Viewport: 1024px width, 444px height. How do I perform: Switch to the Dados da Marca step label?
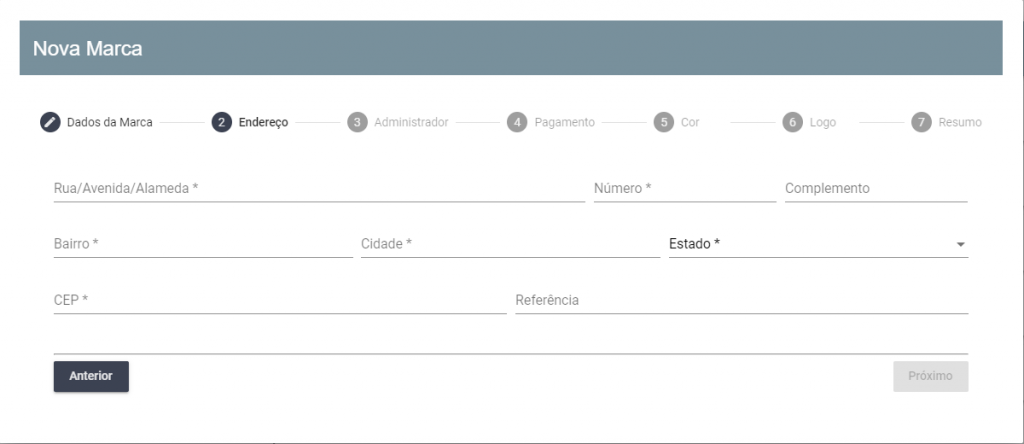[110, 122]
